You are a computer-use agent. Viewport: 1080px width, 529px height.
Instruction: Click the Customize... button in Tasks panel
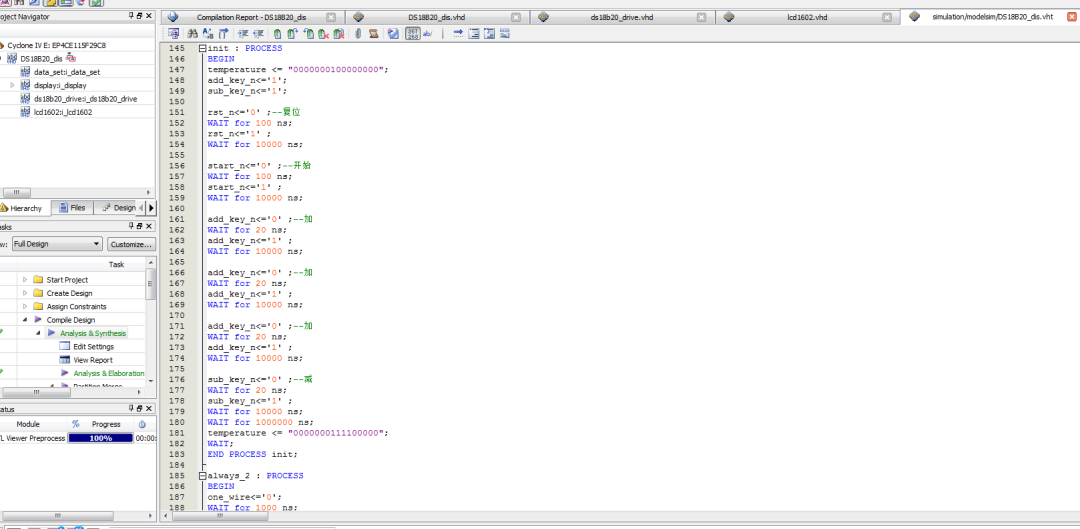click(x=131, y=244)
